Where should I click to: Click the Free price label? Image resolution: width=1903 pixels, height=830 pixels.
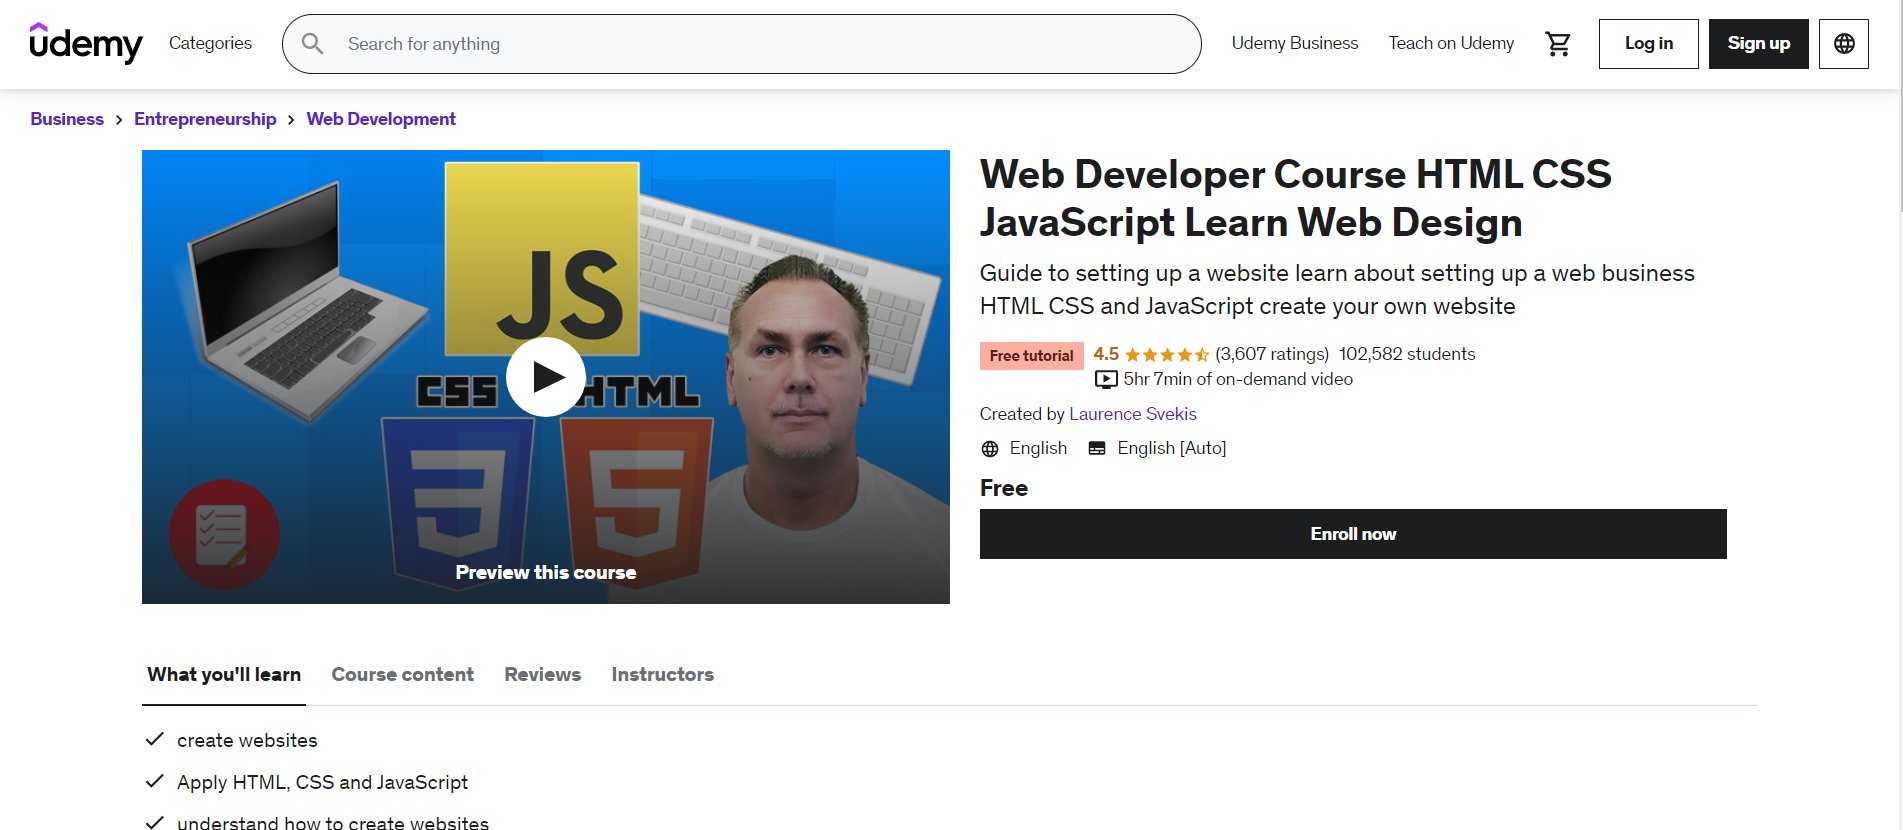1004,488
